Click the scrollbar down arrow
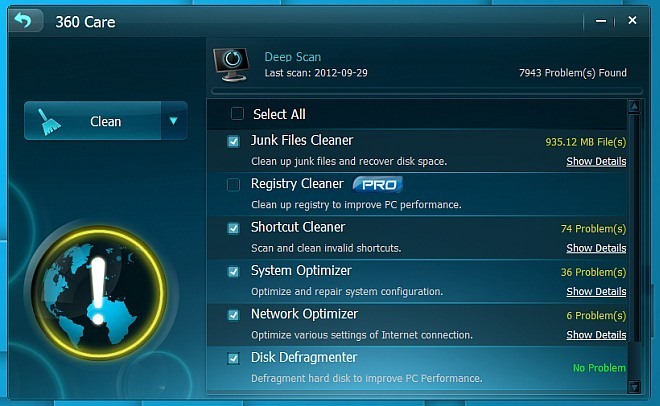This screenshot has width=660, height=406. (x=634, y=386)
